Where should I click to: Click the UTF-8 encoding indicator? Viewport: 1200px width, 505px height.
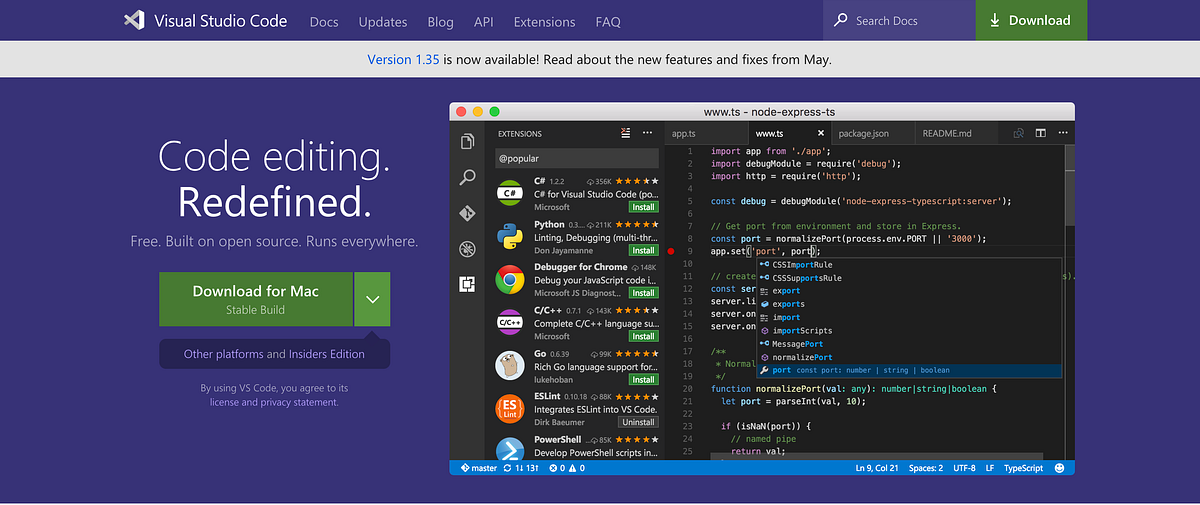(965, 468)
